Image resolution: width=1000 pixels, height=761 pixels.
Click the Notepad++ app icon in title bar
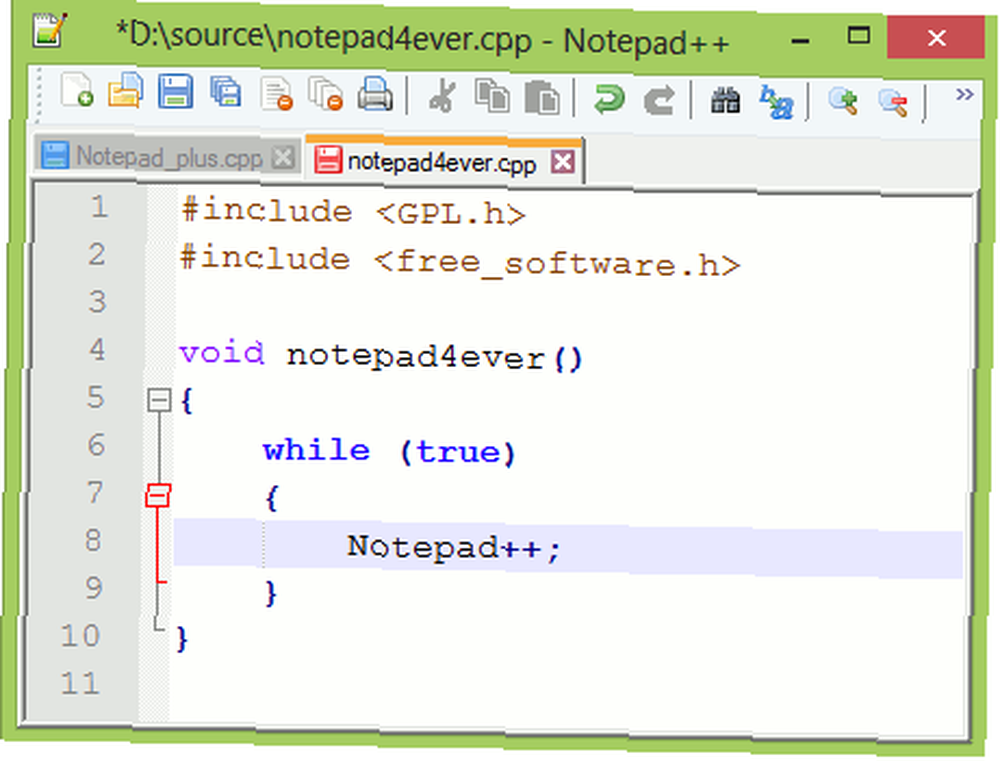tap(48, 31)
